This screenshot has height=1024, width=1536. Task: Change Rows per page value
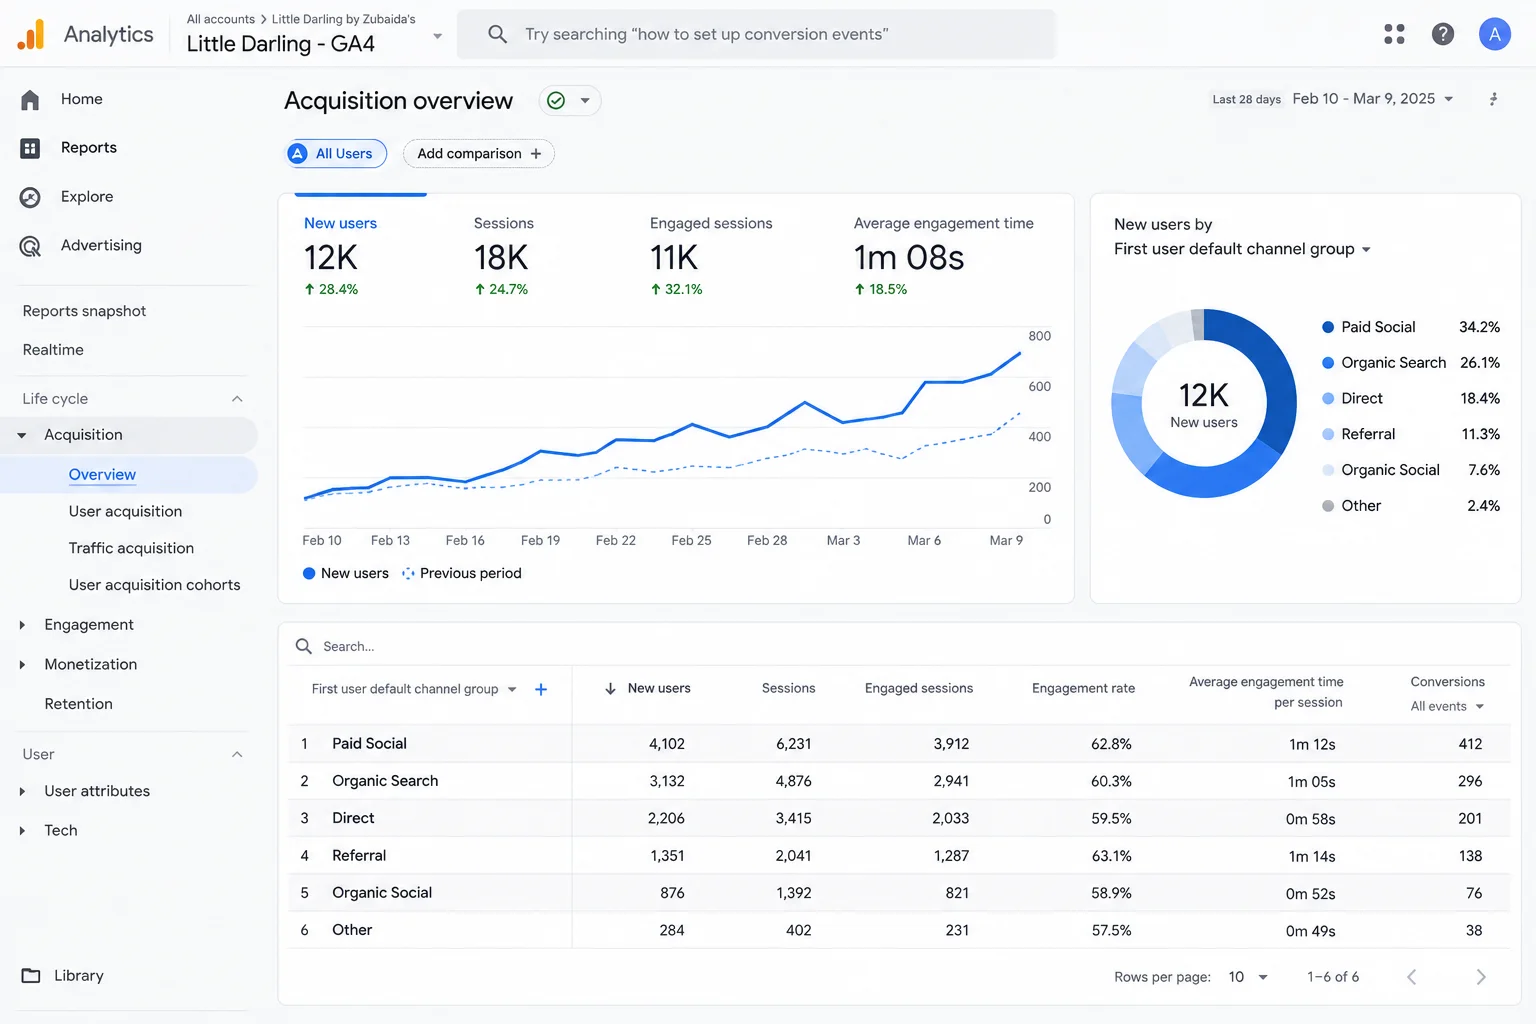point(1248,977)
